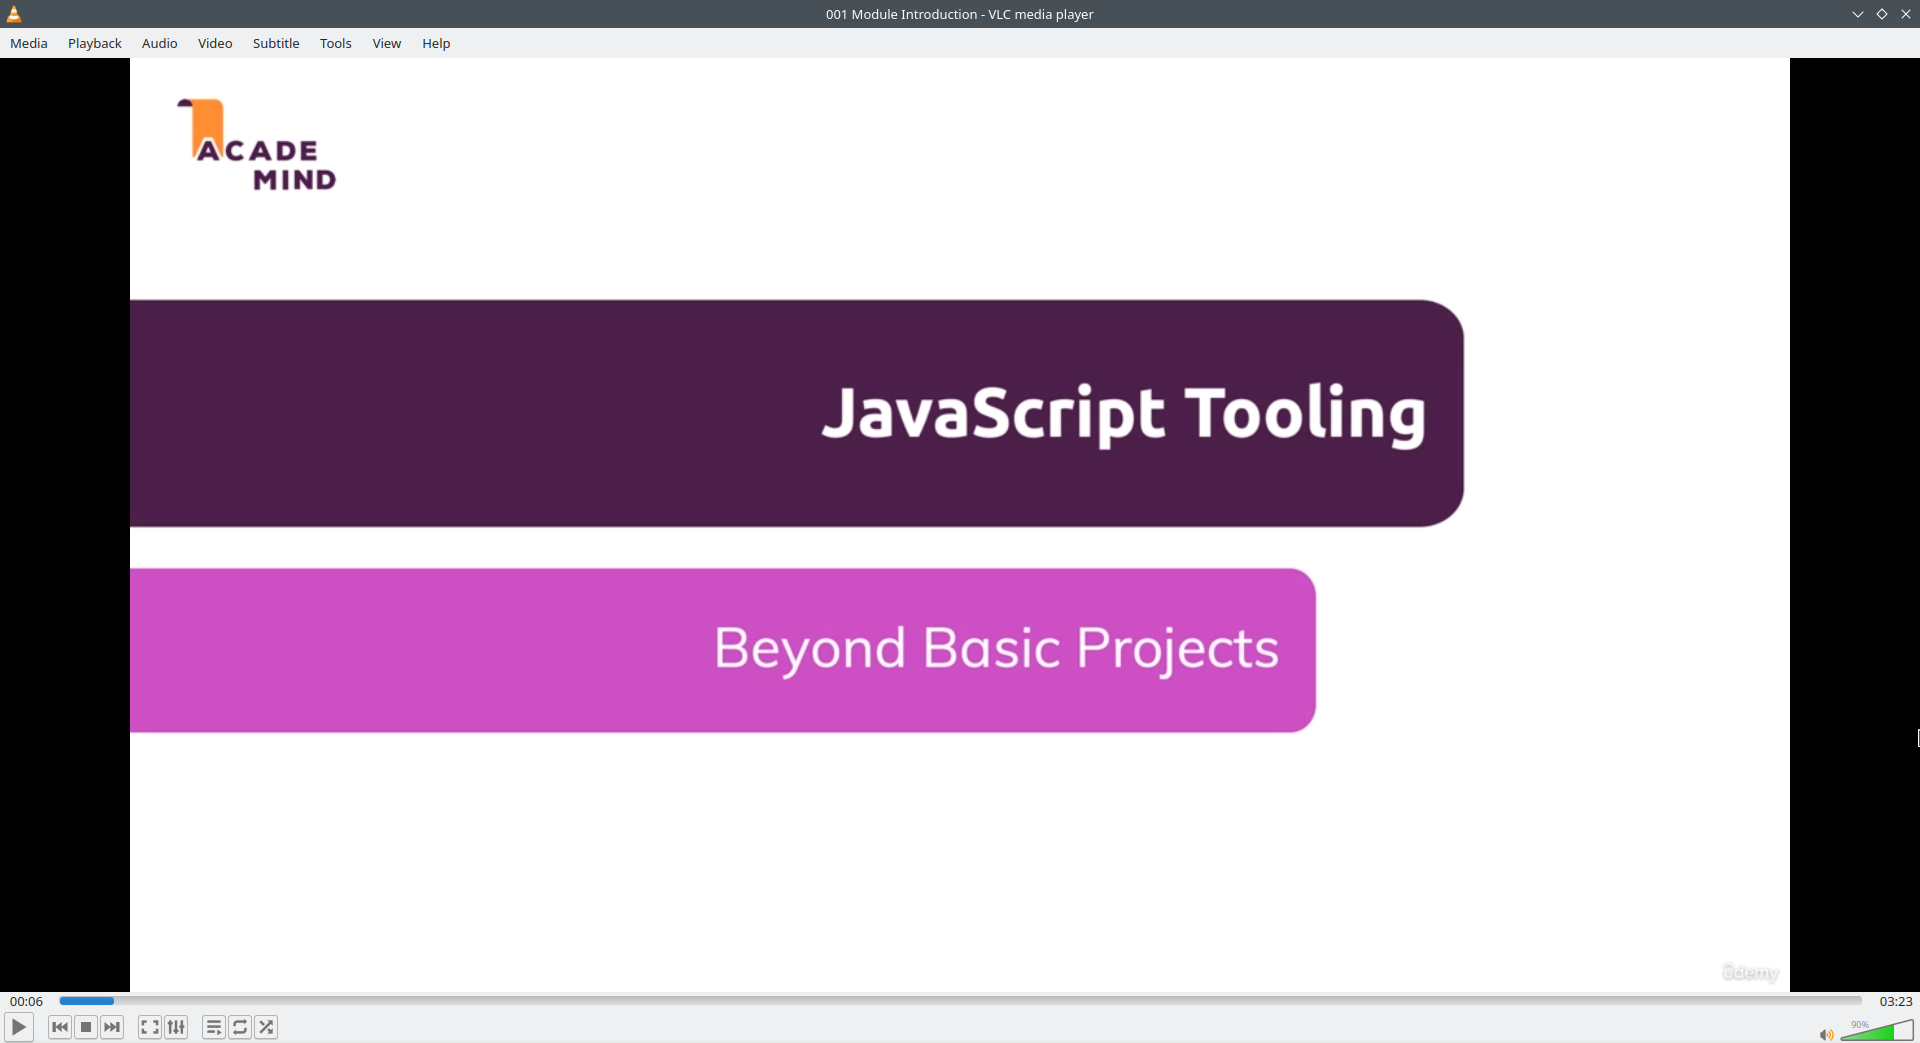Open the View menu
Image resolution: width=1920 pixels, height=1043 pixels.
pyautogui.click(x=386, y=43)
